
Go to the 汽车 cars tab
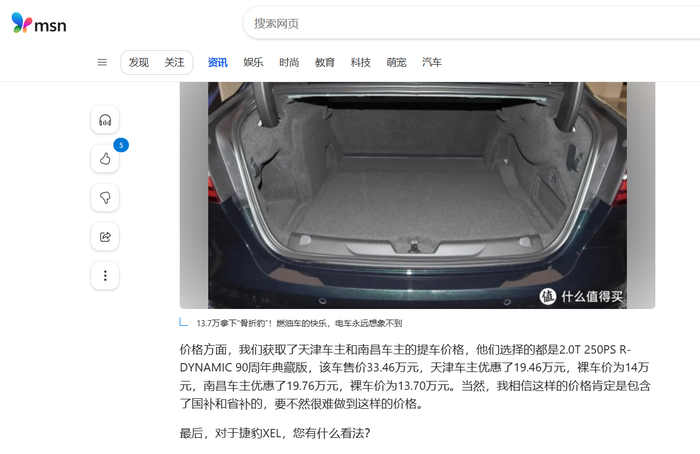click(x=432, y=62)
